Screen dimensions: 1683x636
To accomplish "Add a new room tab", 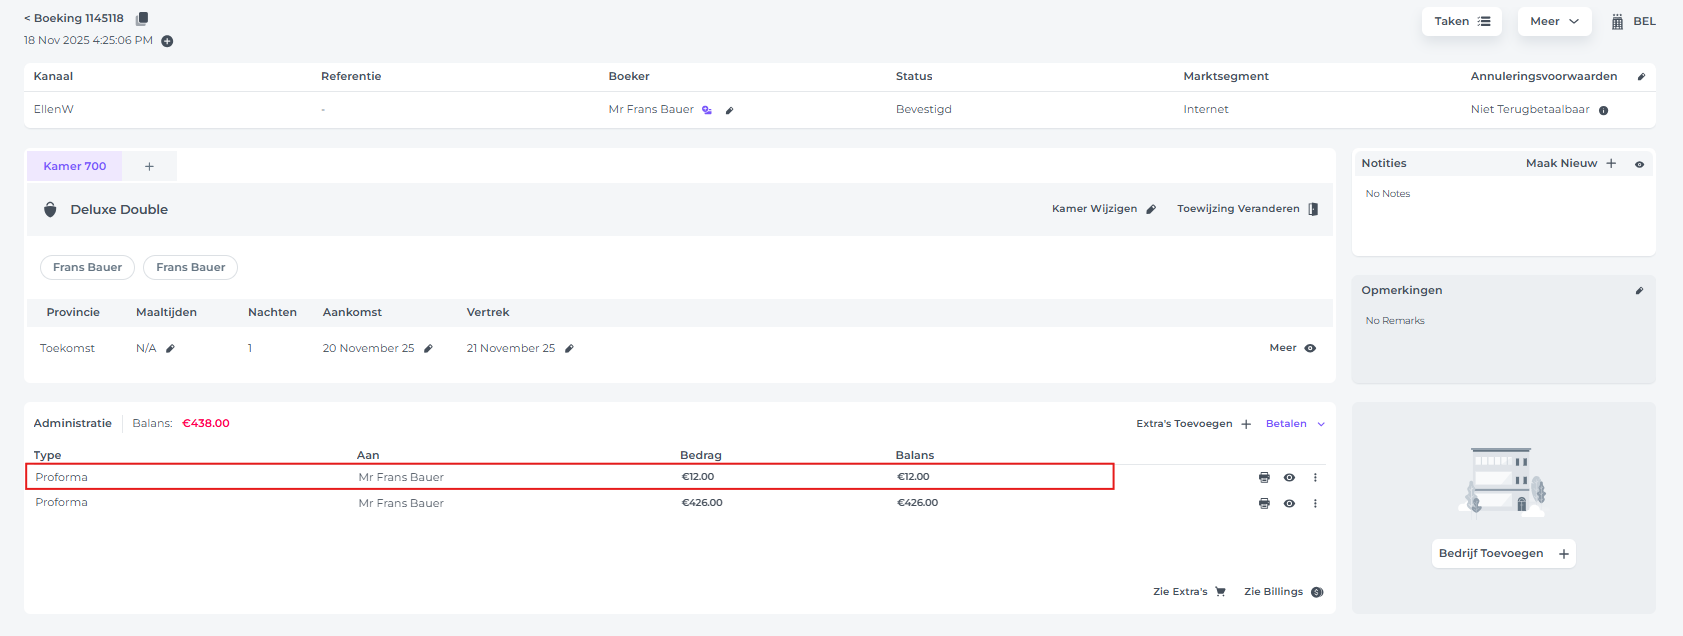I will click(x=149, y=167).
